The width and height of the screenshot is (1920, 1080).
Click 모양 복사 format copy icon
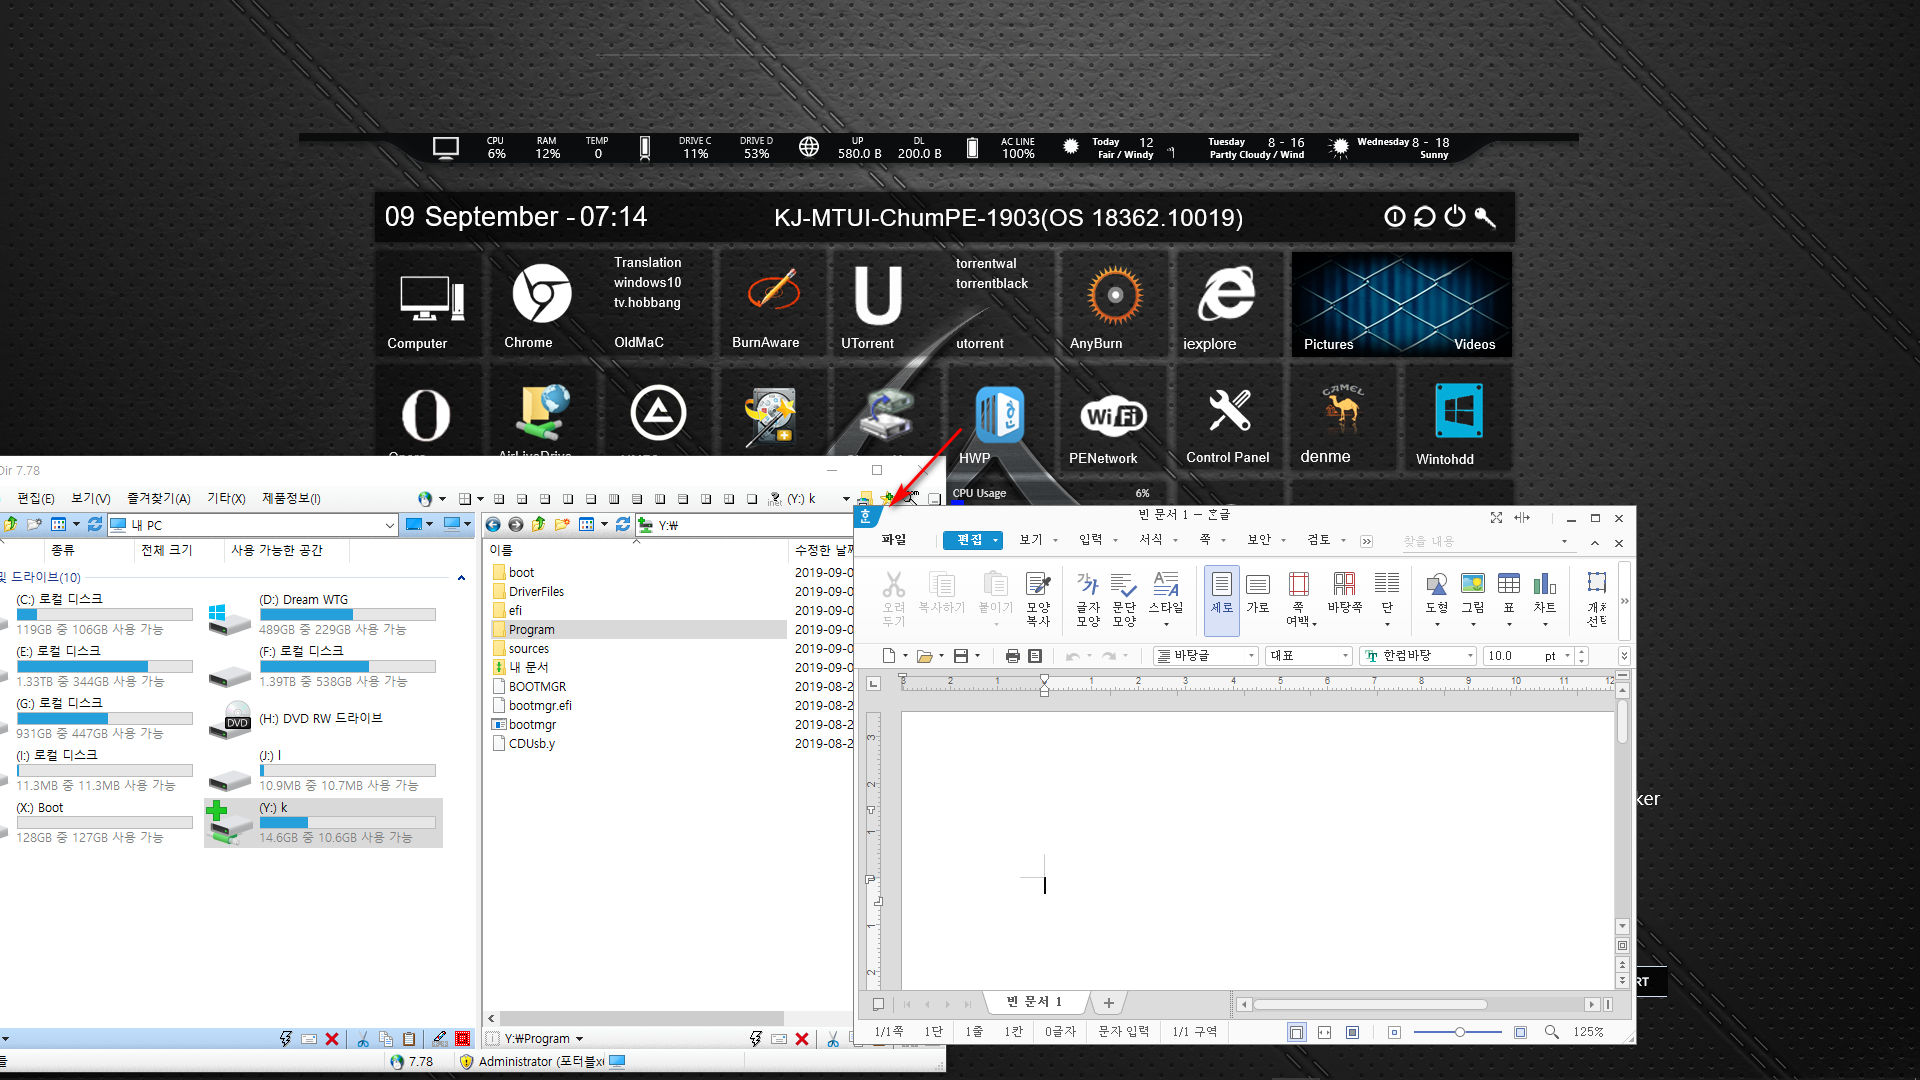click(1038, 598)
